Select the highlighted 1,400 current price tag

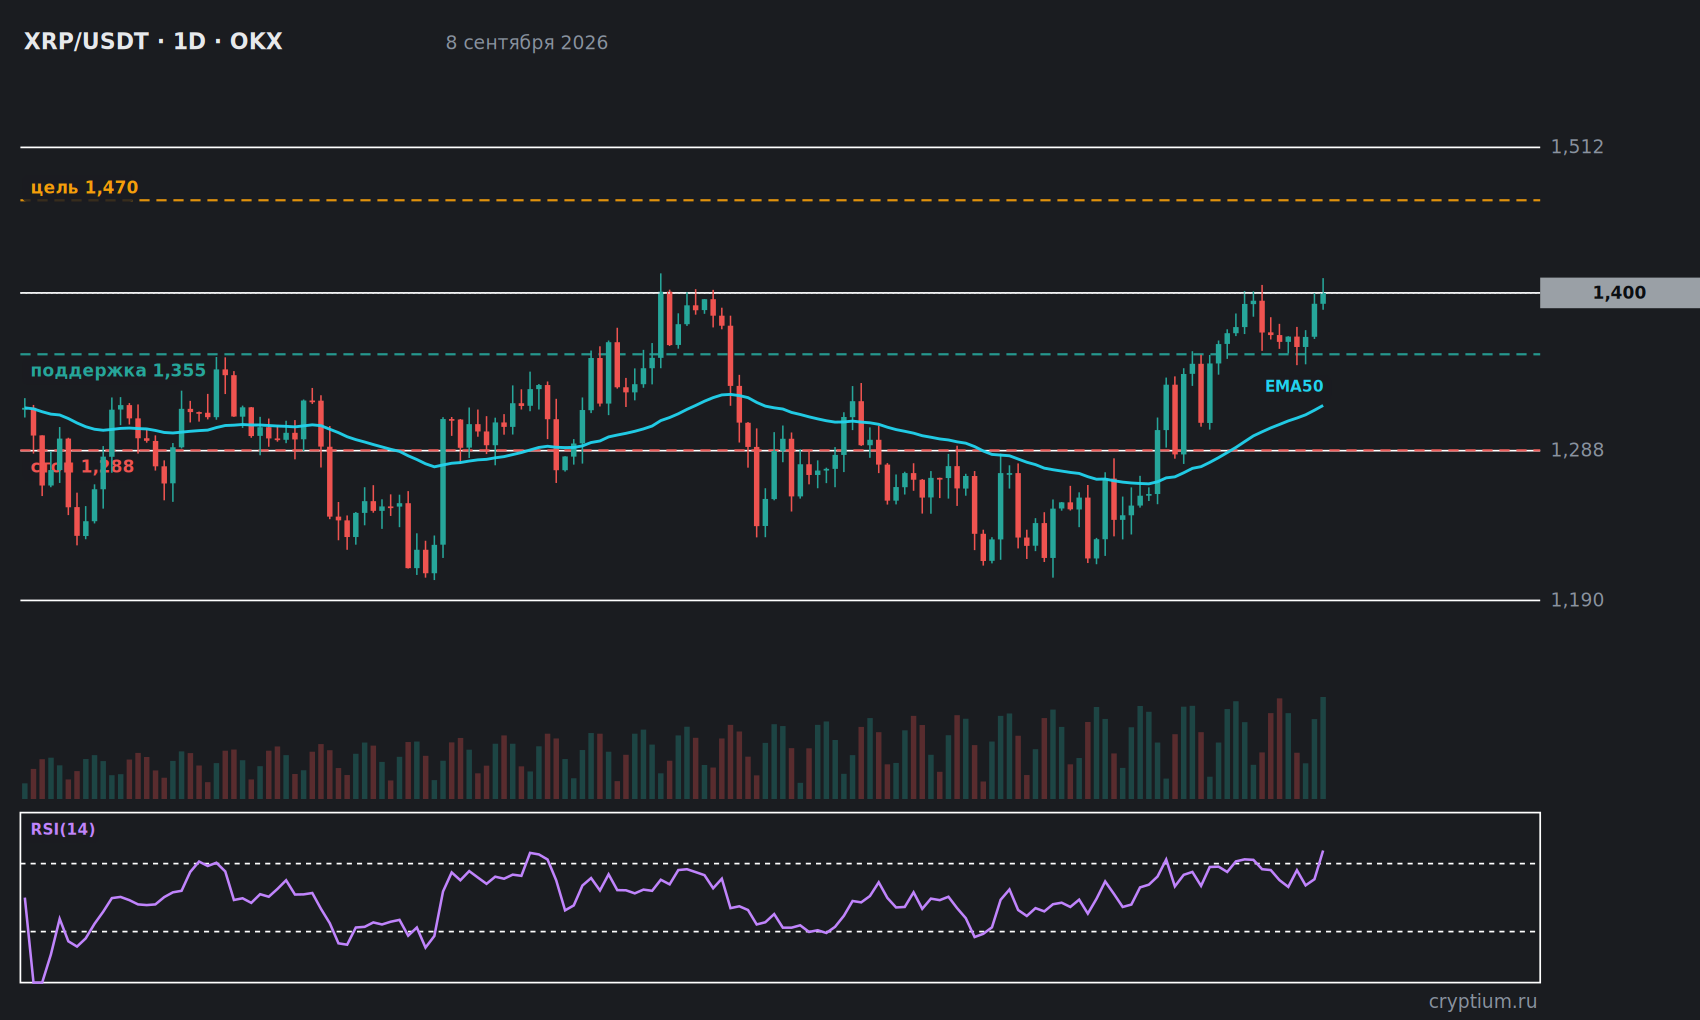click(x=1620, y=293)
